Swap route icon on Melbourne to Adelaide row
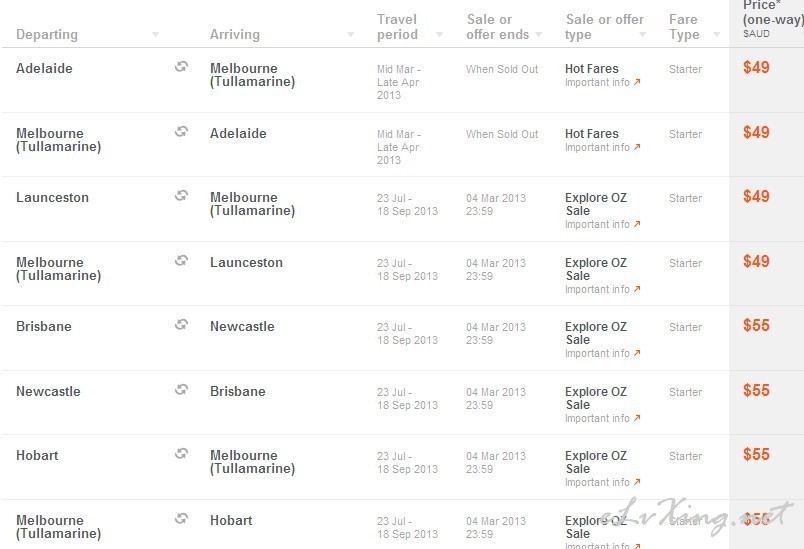Viewport: 804px width, 549px height. click(x=182, y=132)
